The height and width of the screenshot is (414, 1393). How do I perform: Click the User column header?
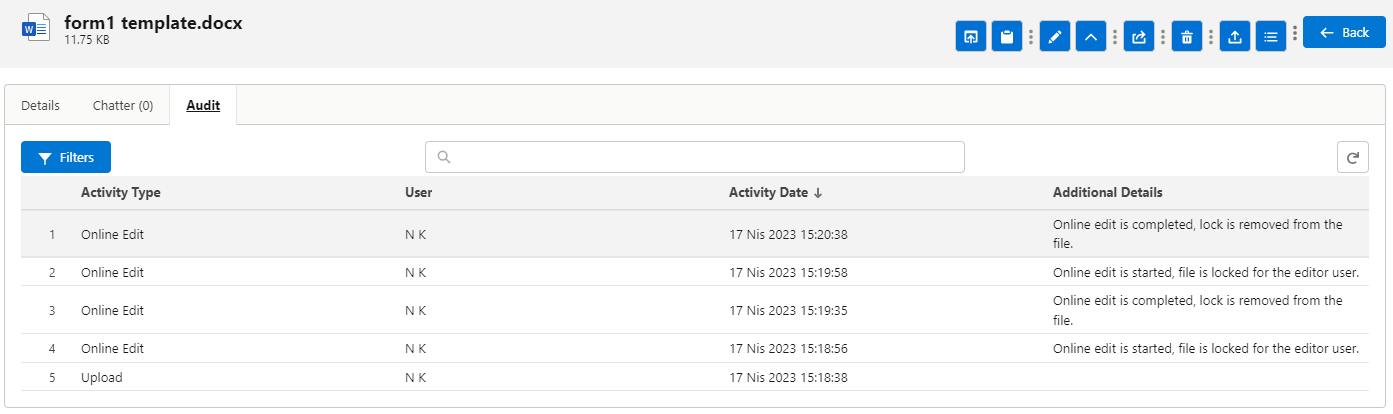click(418, 193)
